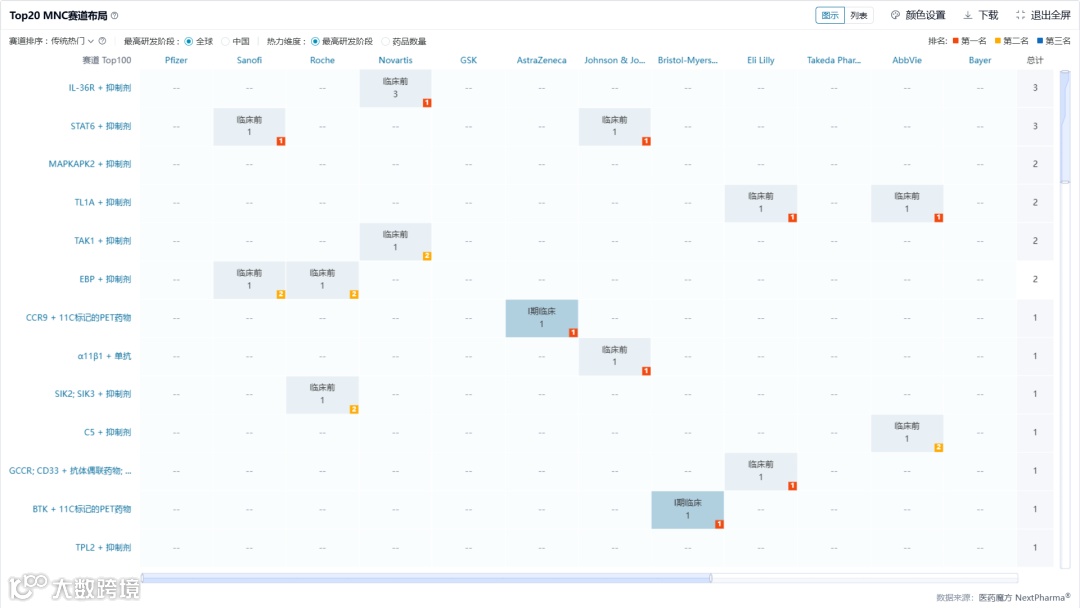Click Eli Lilly 临床前 cell in TL1A row

pos(760,202)
